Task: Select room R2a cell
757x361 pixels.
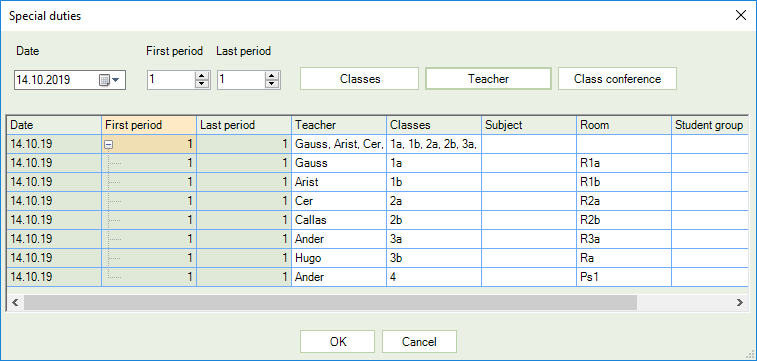Action: (624, 201)
